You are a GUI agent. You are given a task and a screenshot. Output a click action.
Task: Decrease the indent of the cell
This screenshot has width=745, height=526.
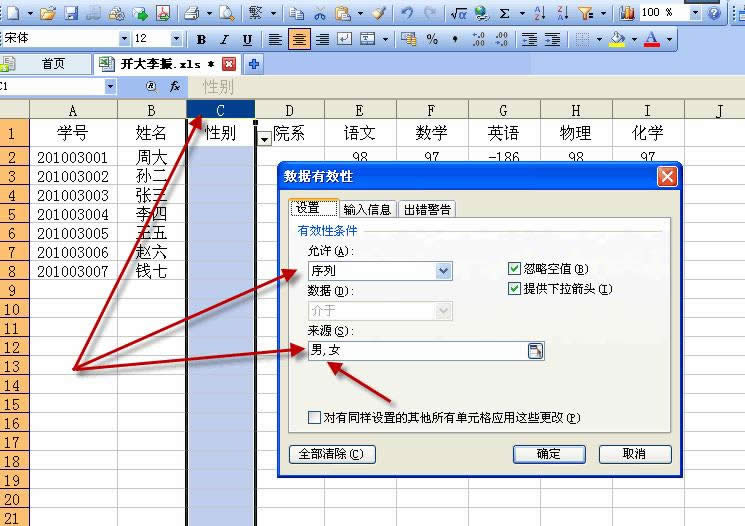[x=529, y=39]
